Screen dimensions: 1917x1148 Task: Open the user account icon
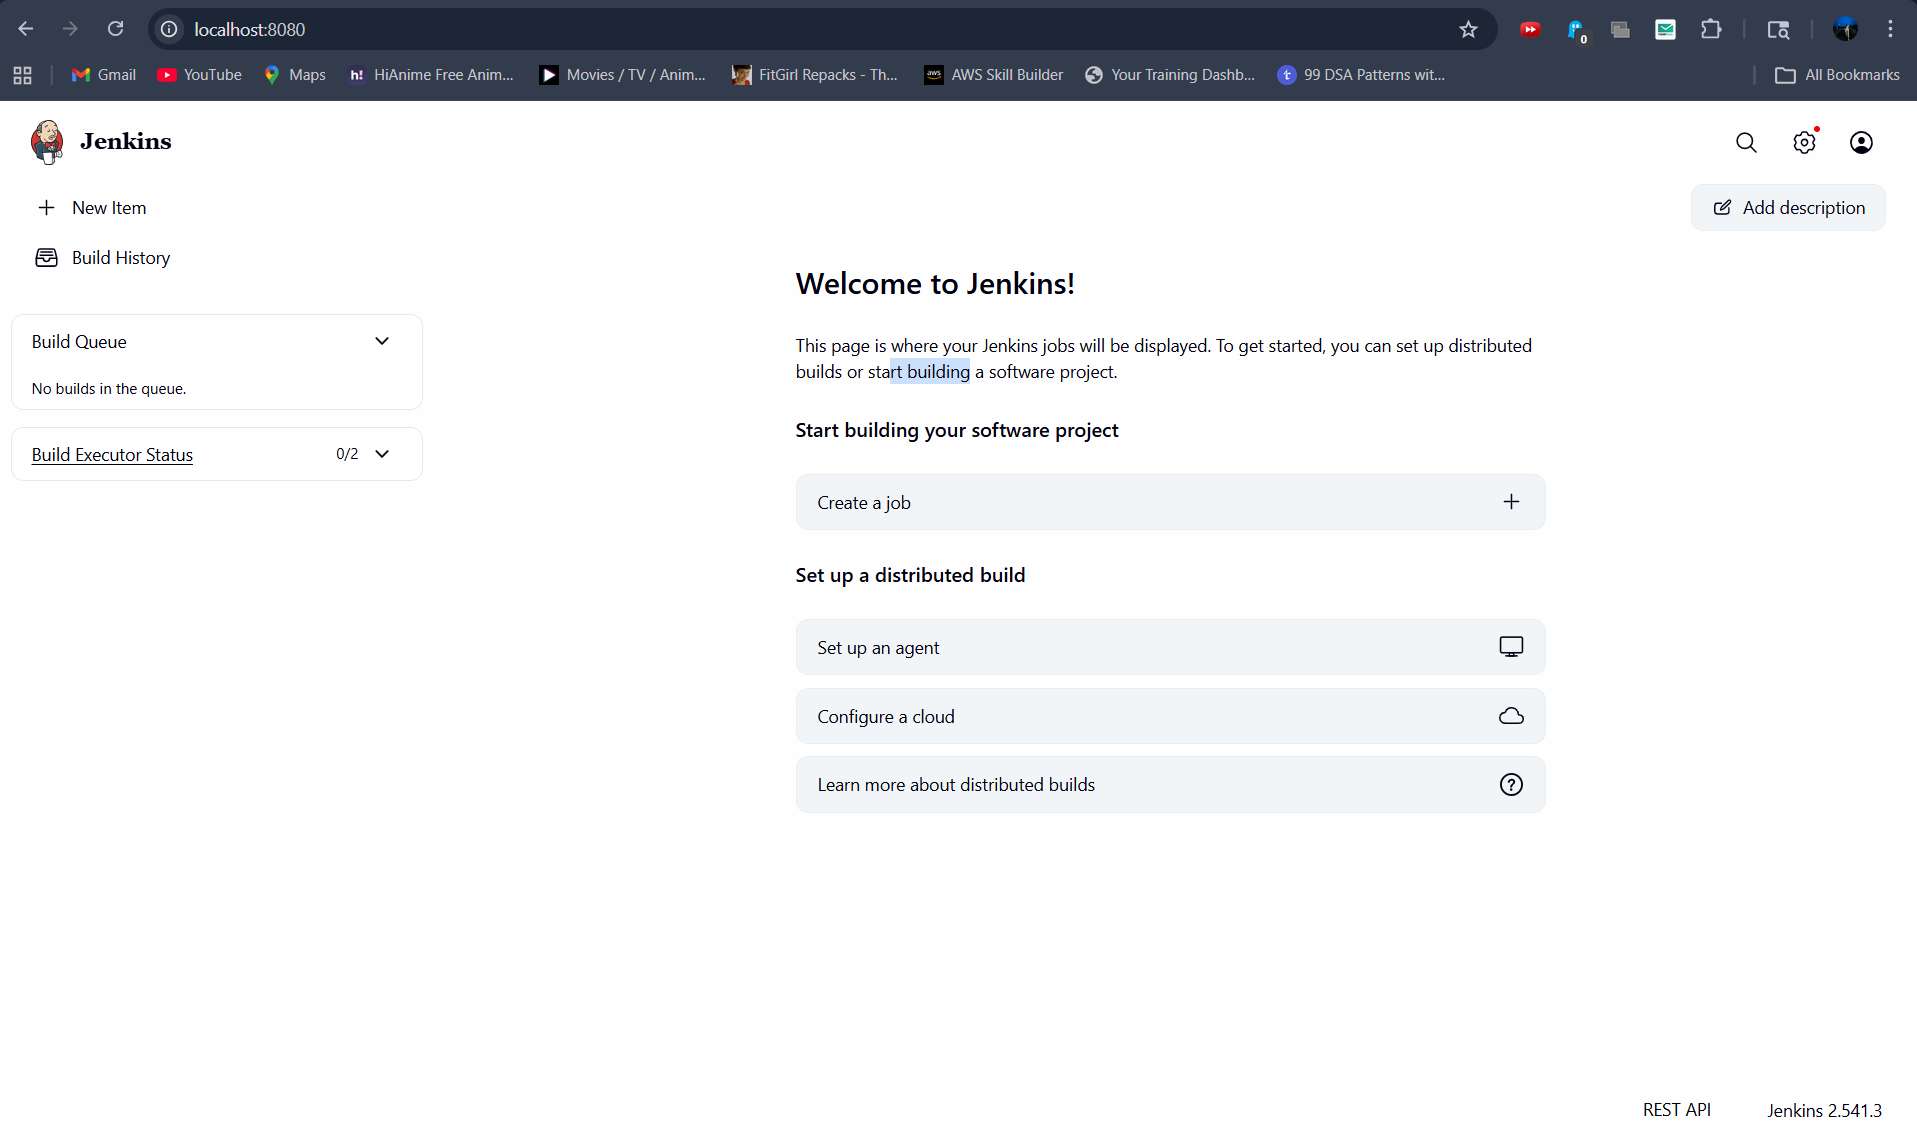pos(1861,143)
